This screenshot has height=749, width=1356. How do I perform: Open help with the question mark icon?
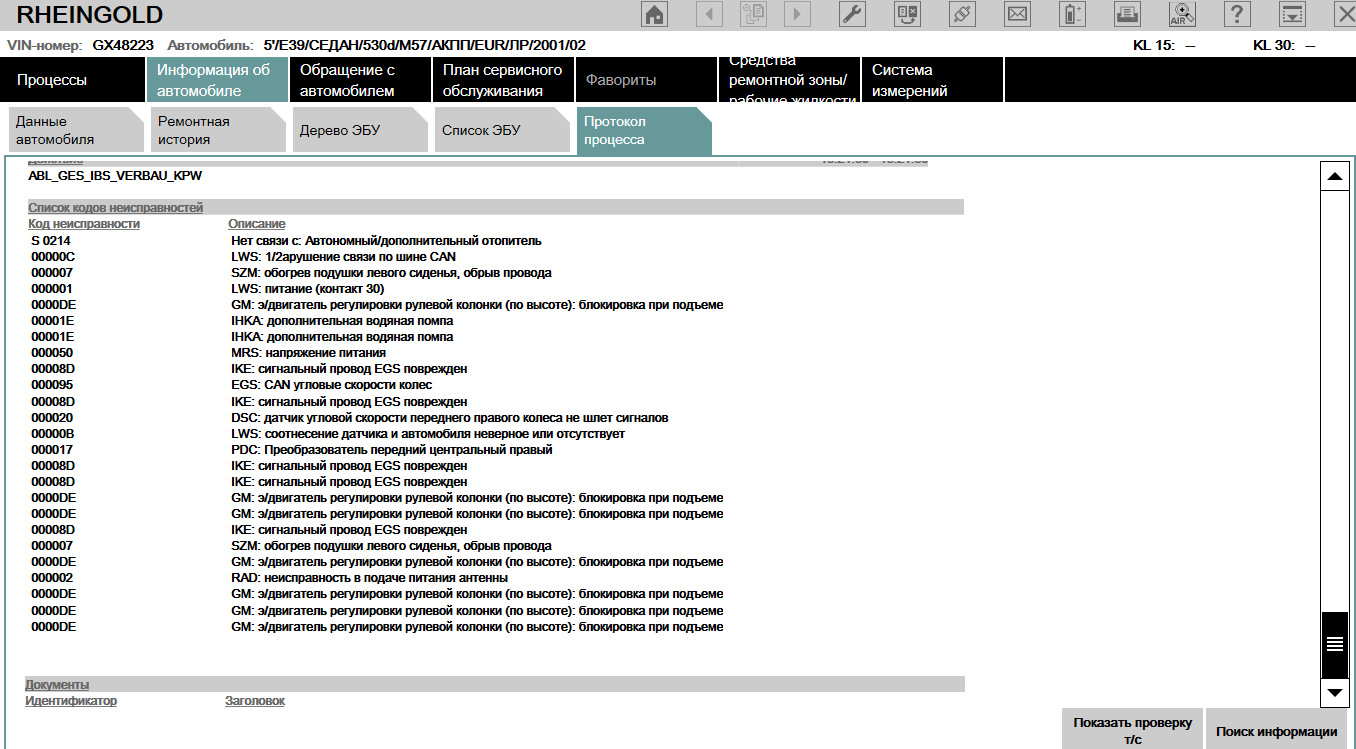click(x=1238, y=14)
